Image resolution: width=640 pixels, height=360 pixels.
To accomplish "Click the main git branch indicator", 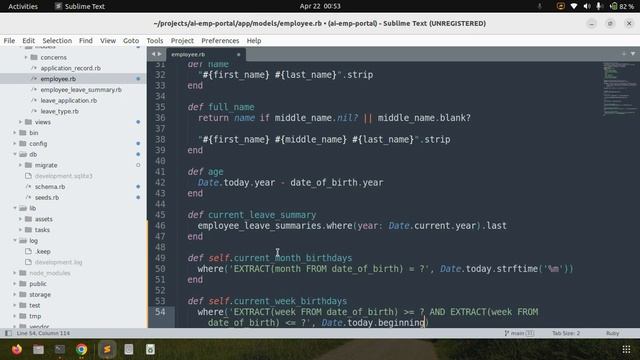I will (x=519, y=333).
